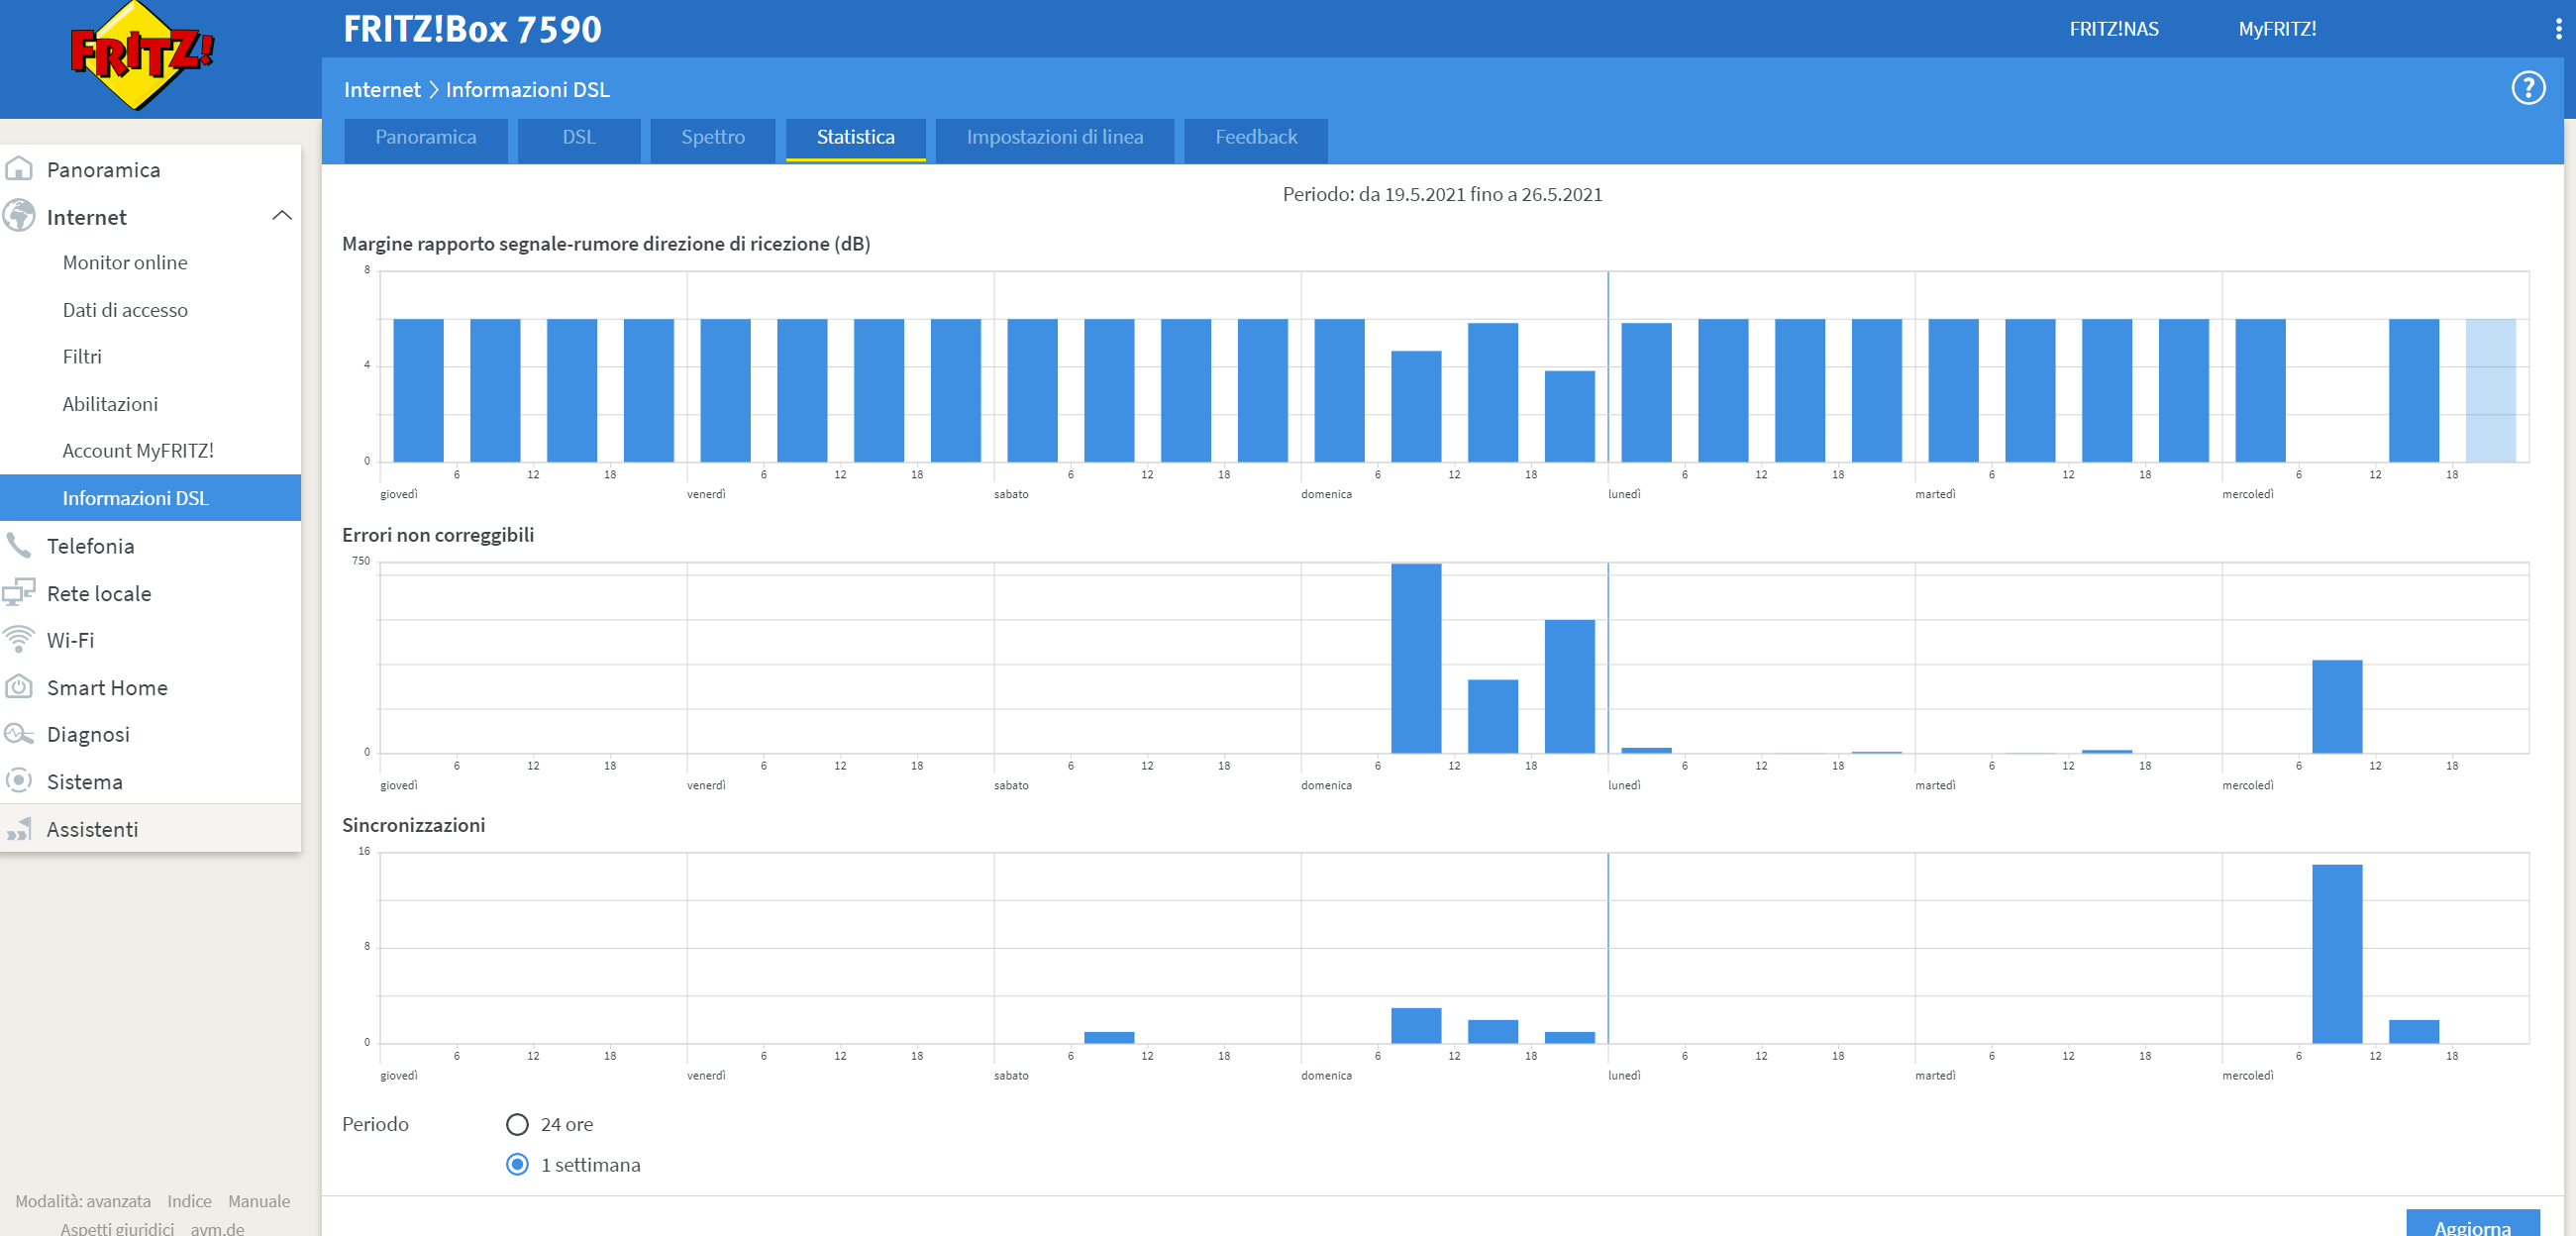Click the tallest Sincronizzazioni bar on mercoledì
The height and width of the screenshot is (1236, 2576).
click(2336, 953)
